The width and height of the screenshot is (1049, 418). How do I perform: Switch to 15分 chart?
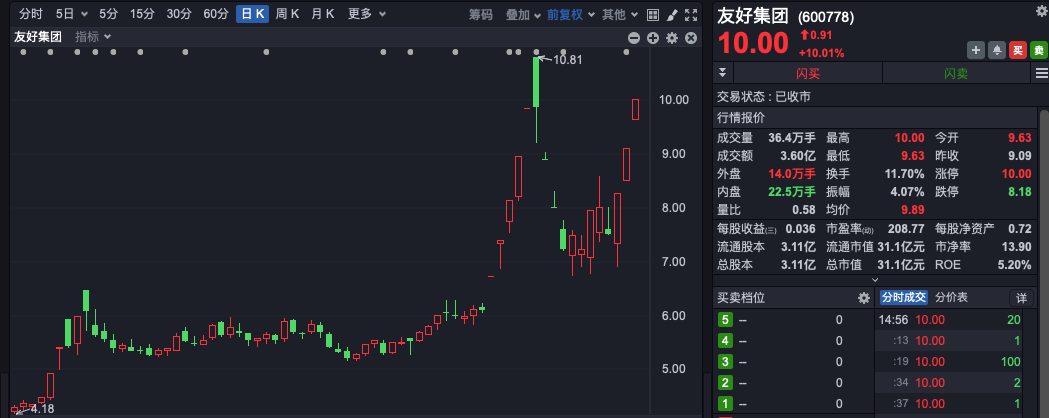click(141, 14)
